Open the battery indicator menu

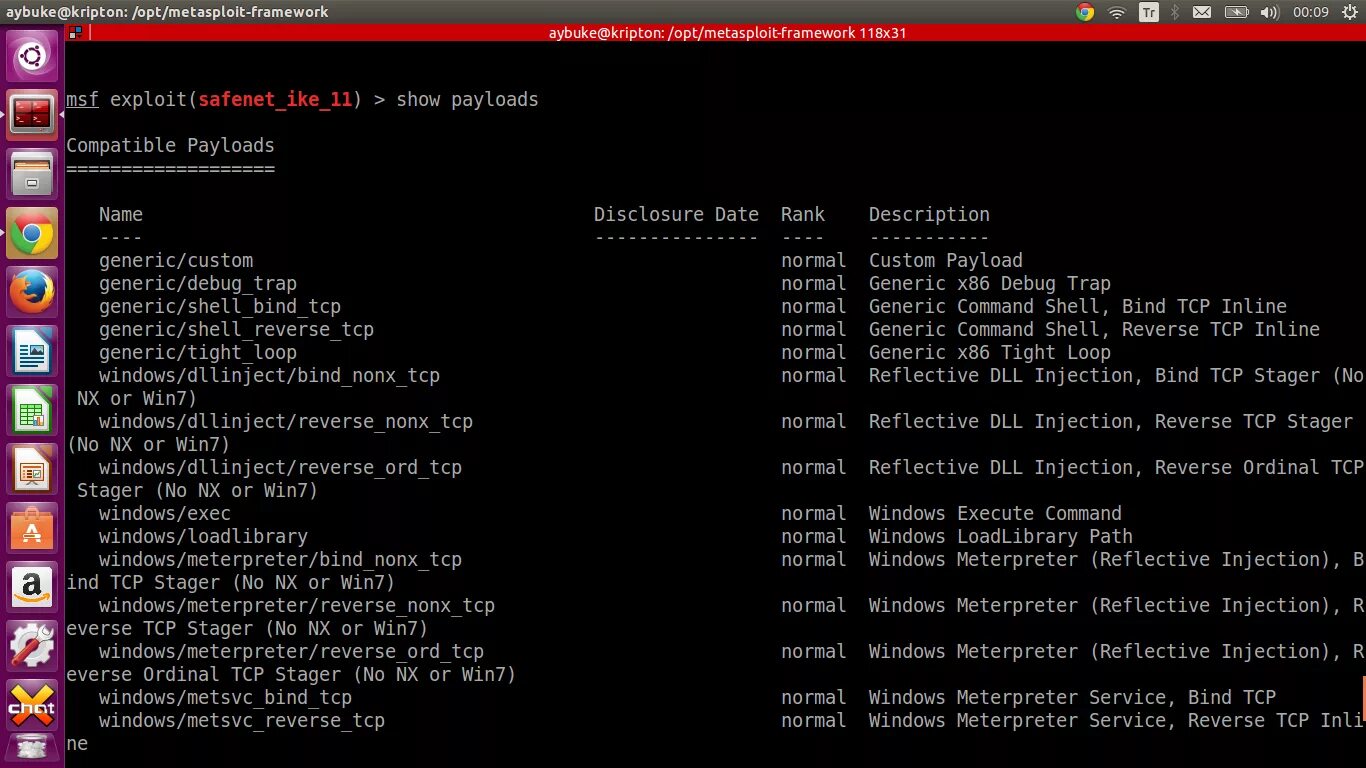pos(1236,12)
